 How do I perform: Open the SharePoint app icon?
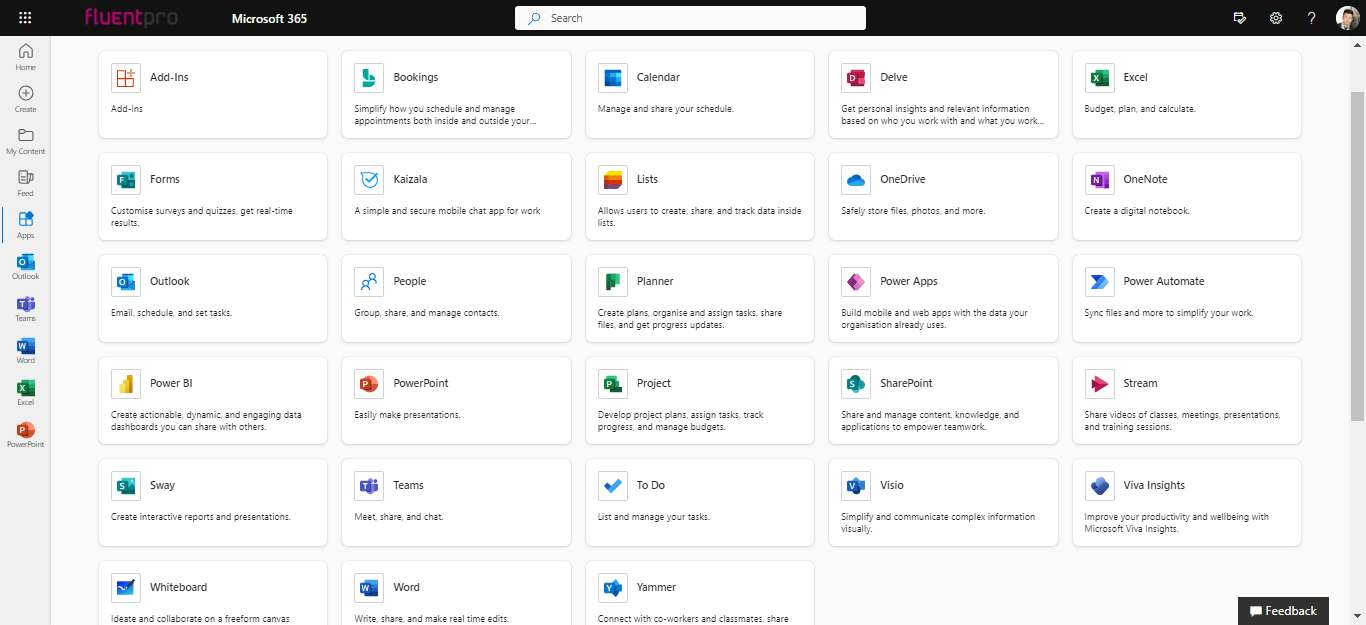(855, 384)
